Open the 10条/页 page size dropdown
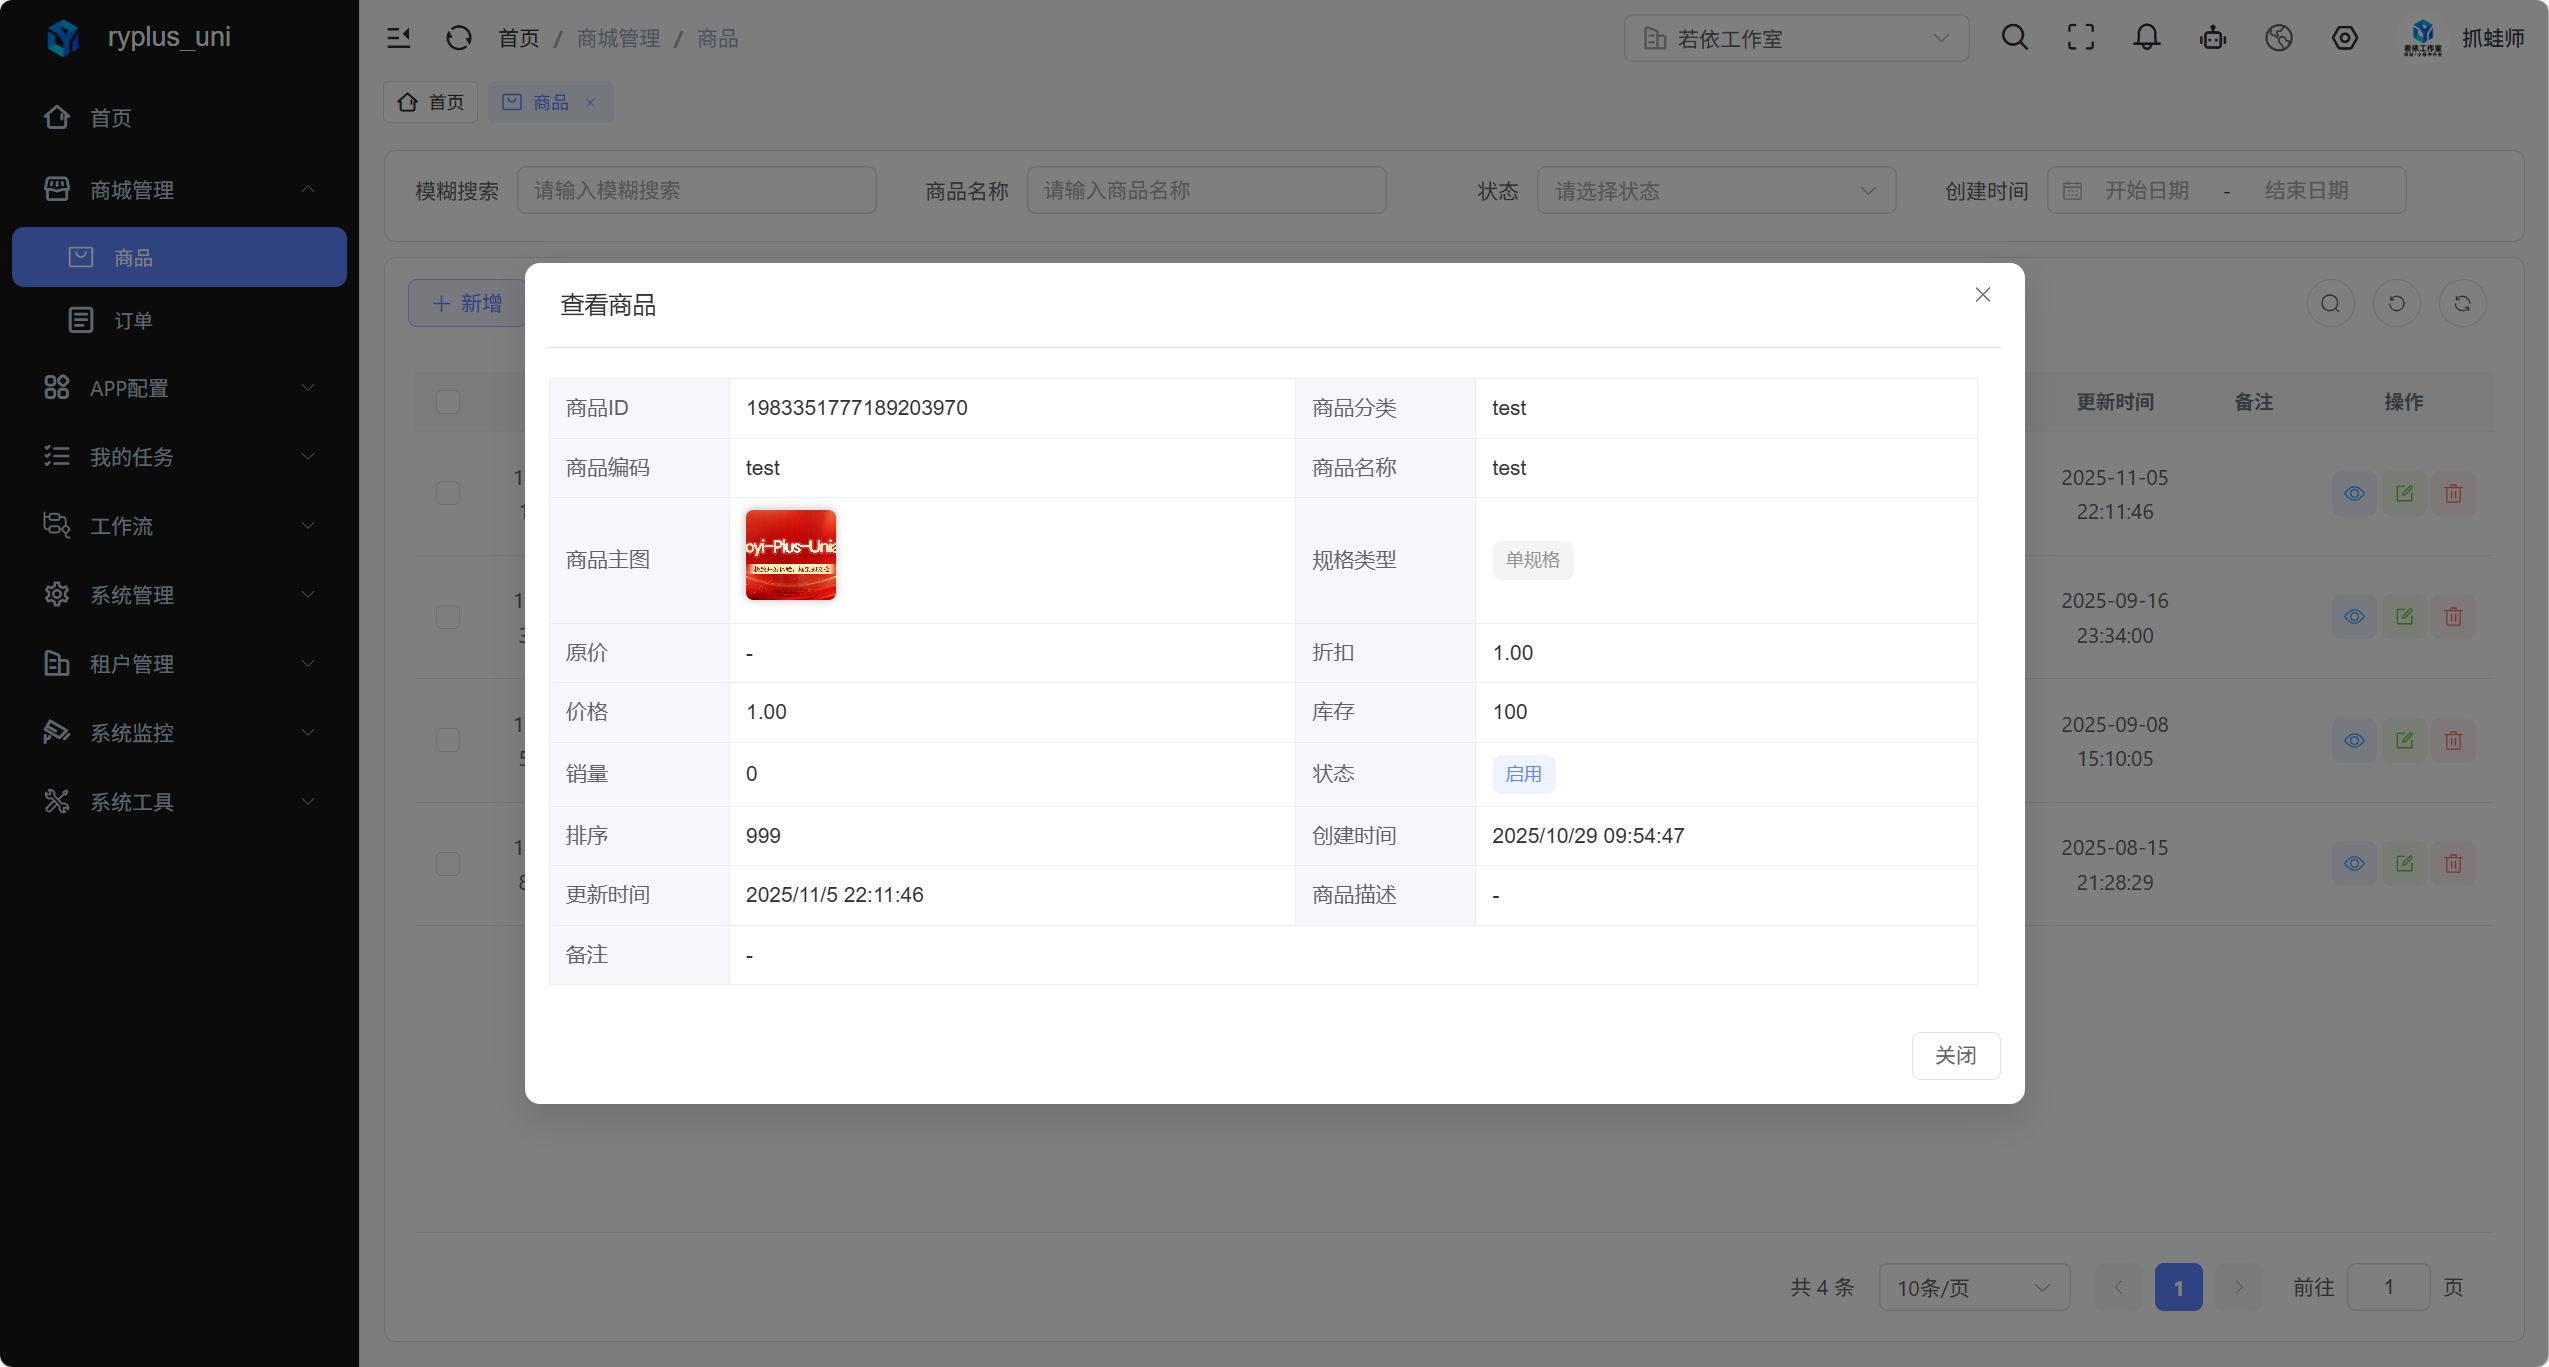2549x1367 pixels. (1973, 1287)
